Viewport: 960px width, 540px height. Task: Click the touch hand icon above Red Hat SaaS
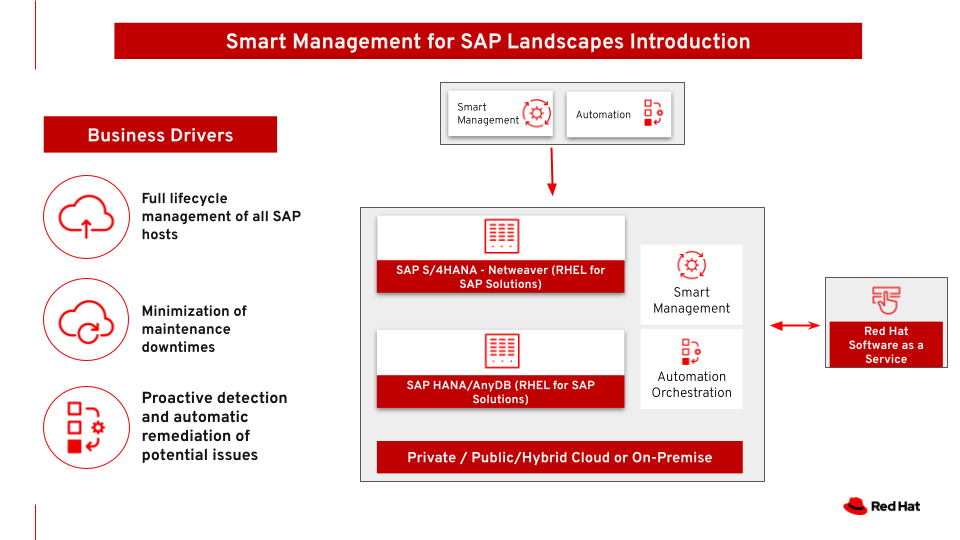886,300
